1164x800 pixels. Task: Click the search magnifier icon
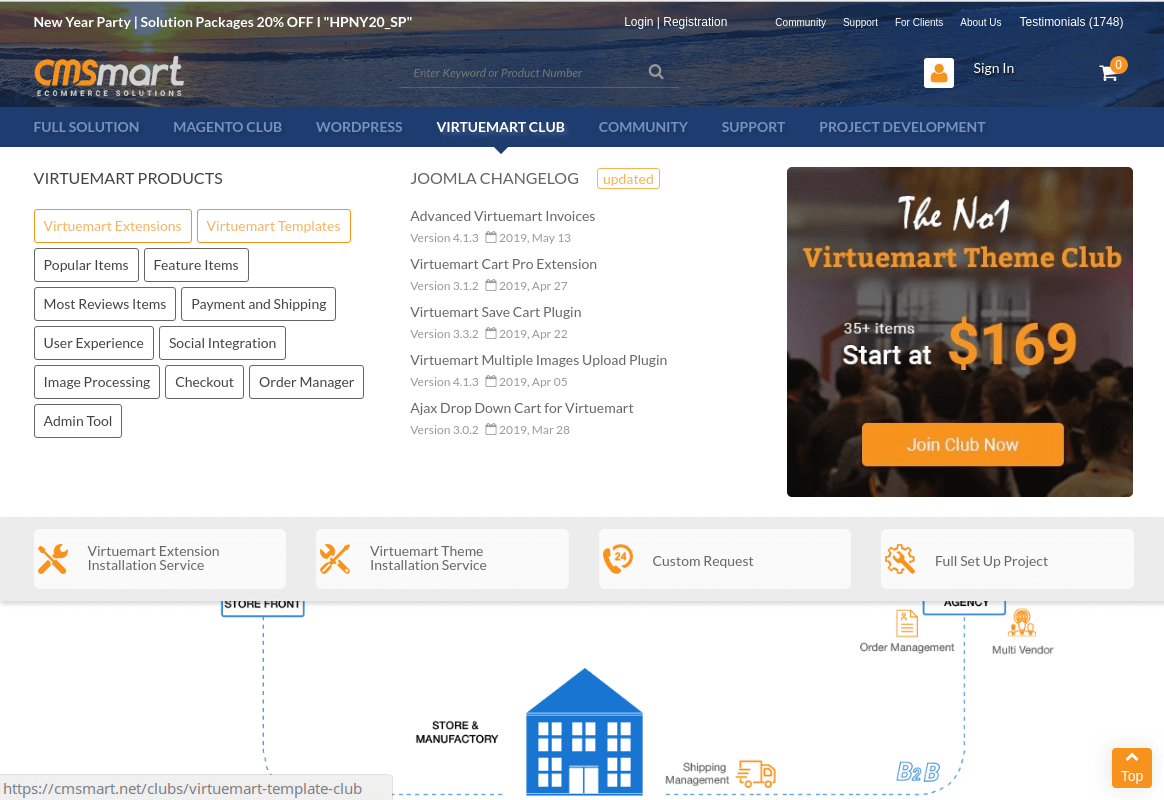[x=655, y=72]
